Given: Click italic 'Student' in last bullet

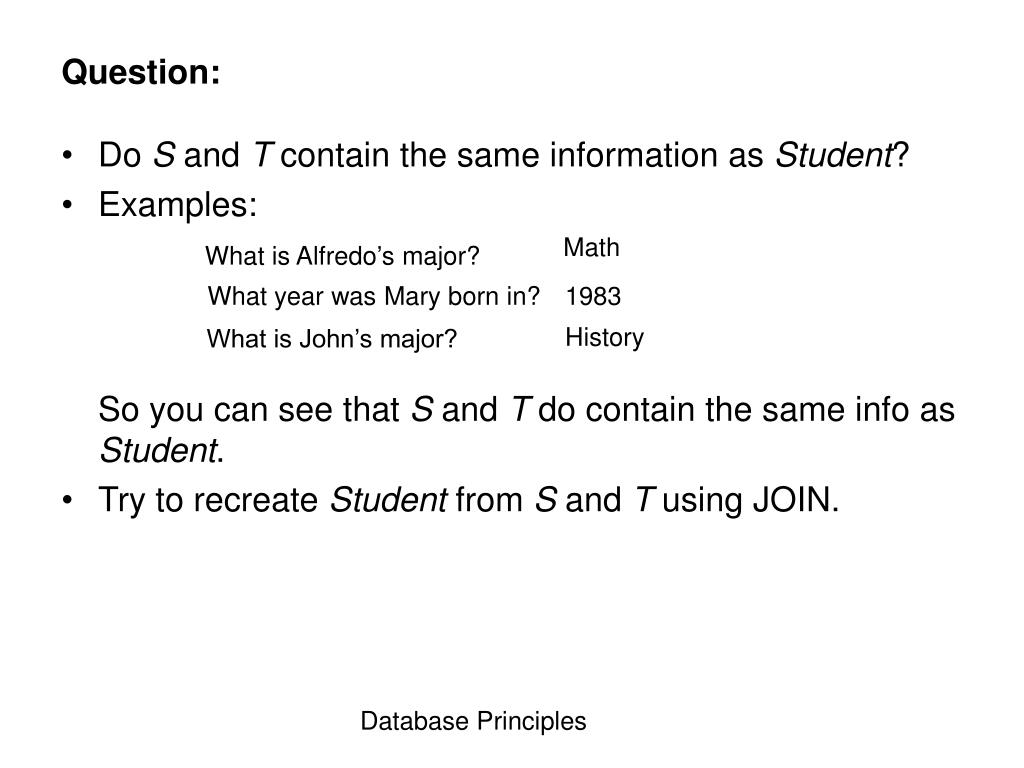Looking at the screenshot, I should (x=389, y=500).
